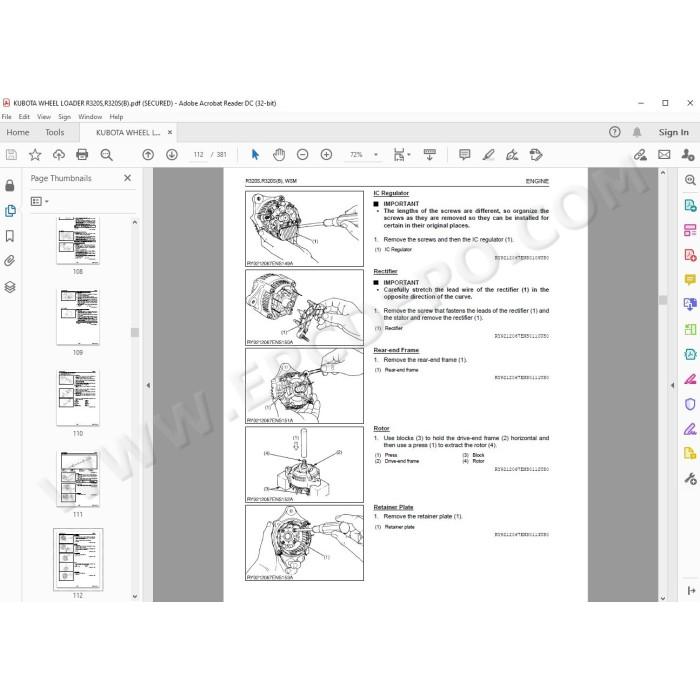Print the document using printer icon
700x700 pixels.
(x=82, y=155)
